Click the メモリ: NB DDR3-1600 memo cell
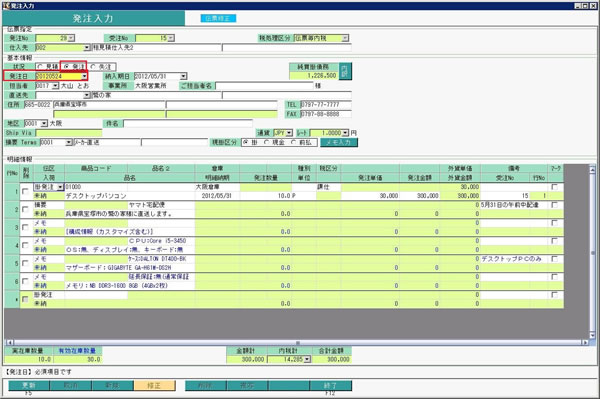Screen dimensions: 600x399 click(x=129, y=285)
